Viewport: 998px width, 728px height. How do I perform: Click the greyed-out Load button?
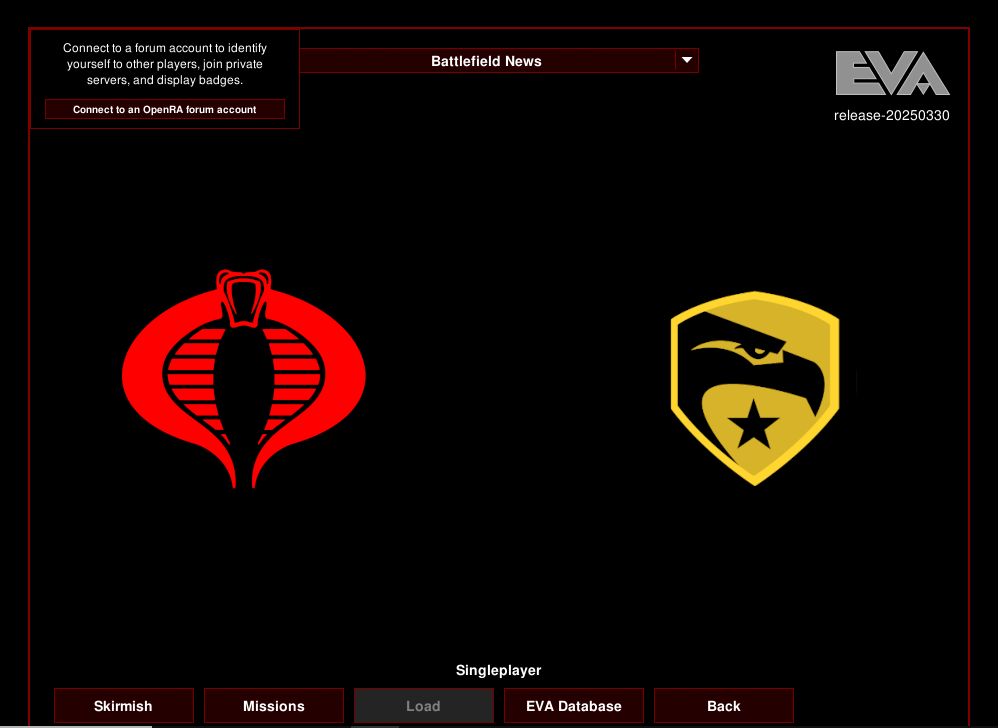(x=424, y=706)
